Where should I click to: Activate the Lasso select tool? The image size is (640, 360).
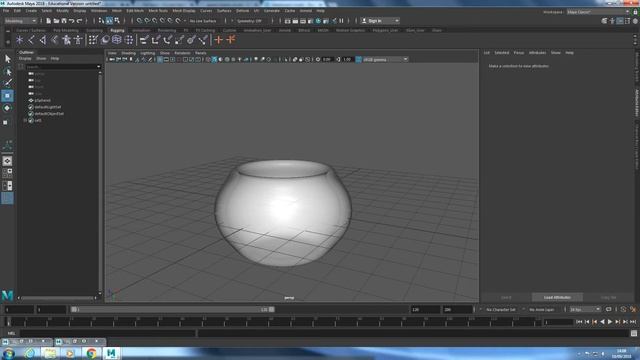[7, 71]
